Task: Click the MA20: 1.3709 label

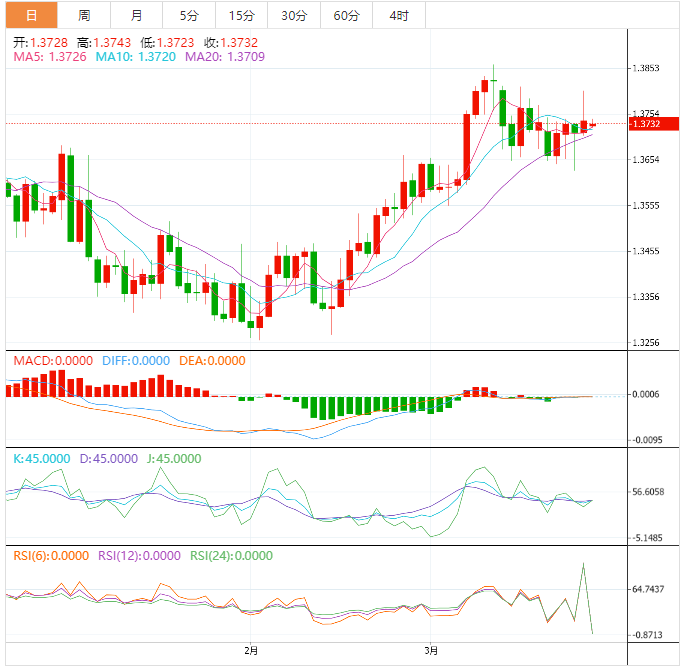Action: (225, 57)
